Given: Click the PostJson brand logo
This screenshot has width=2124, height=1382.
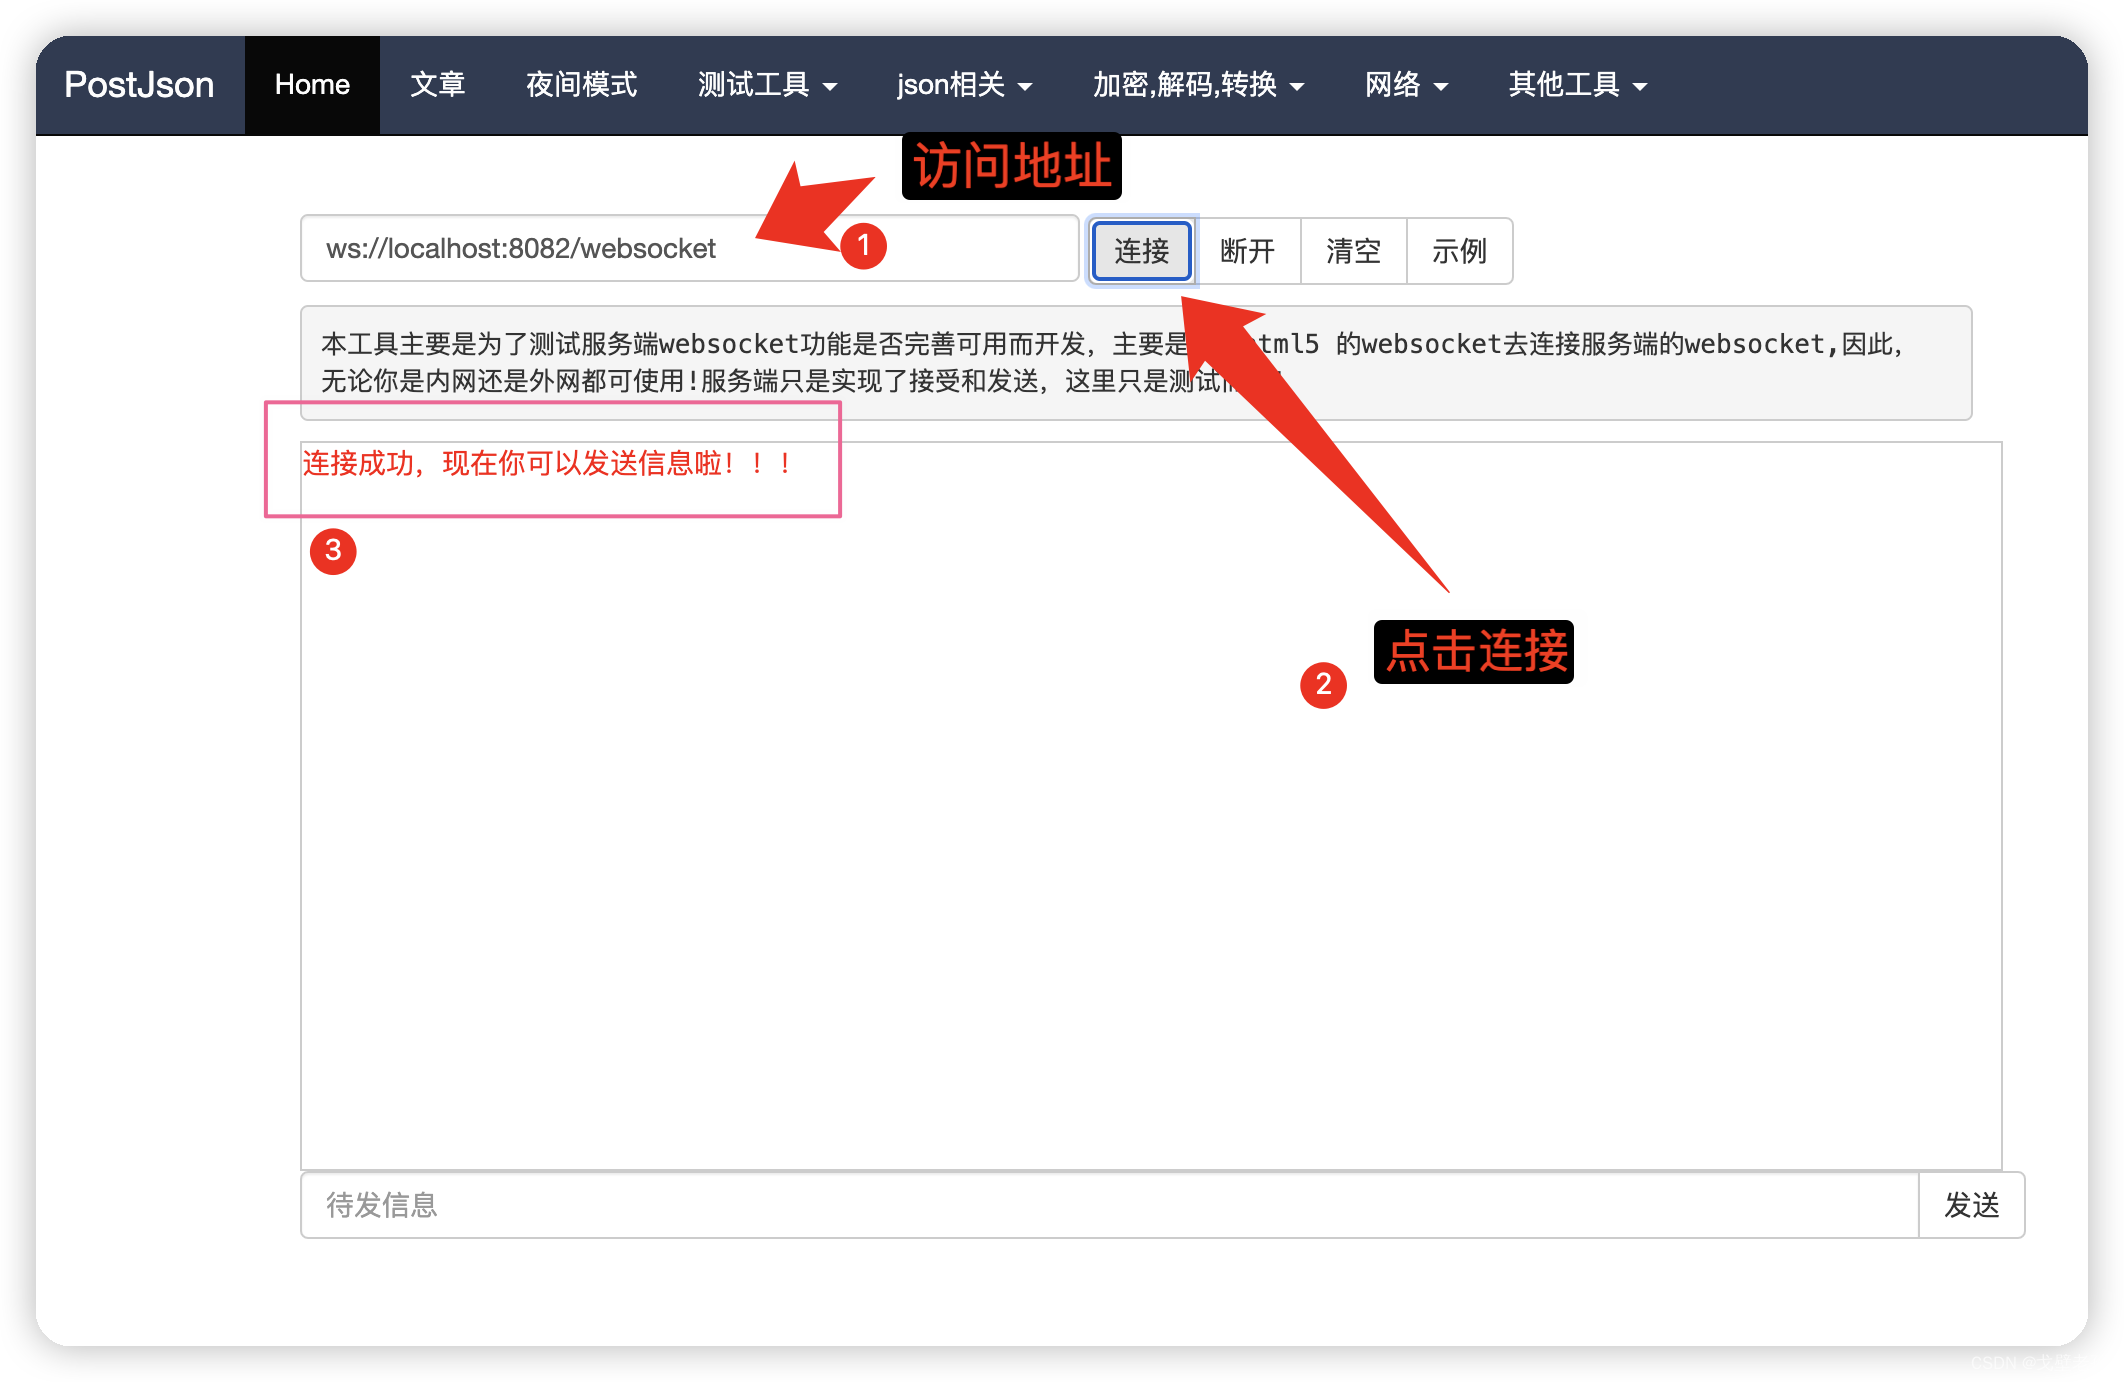Looking at the screenshot, I should click(x=139, y=85).
